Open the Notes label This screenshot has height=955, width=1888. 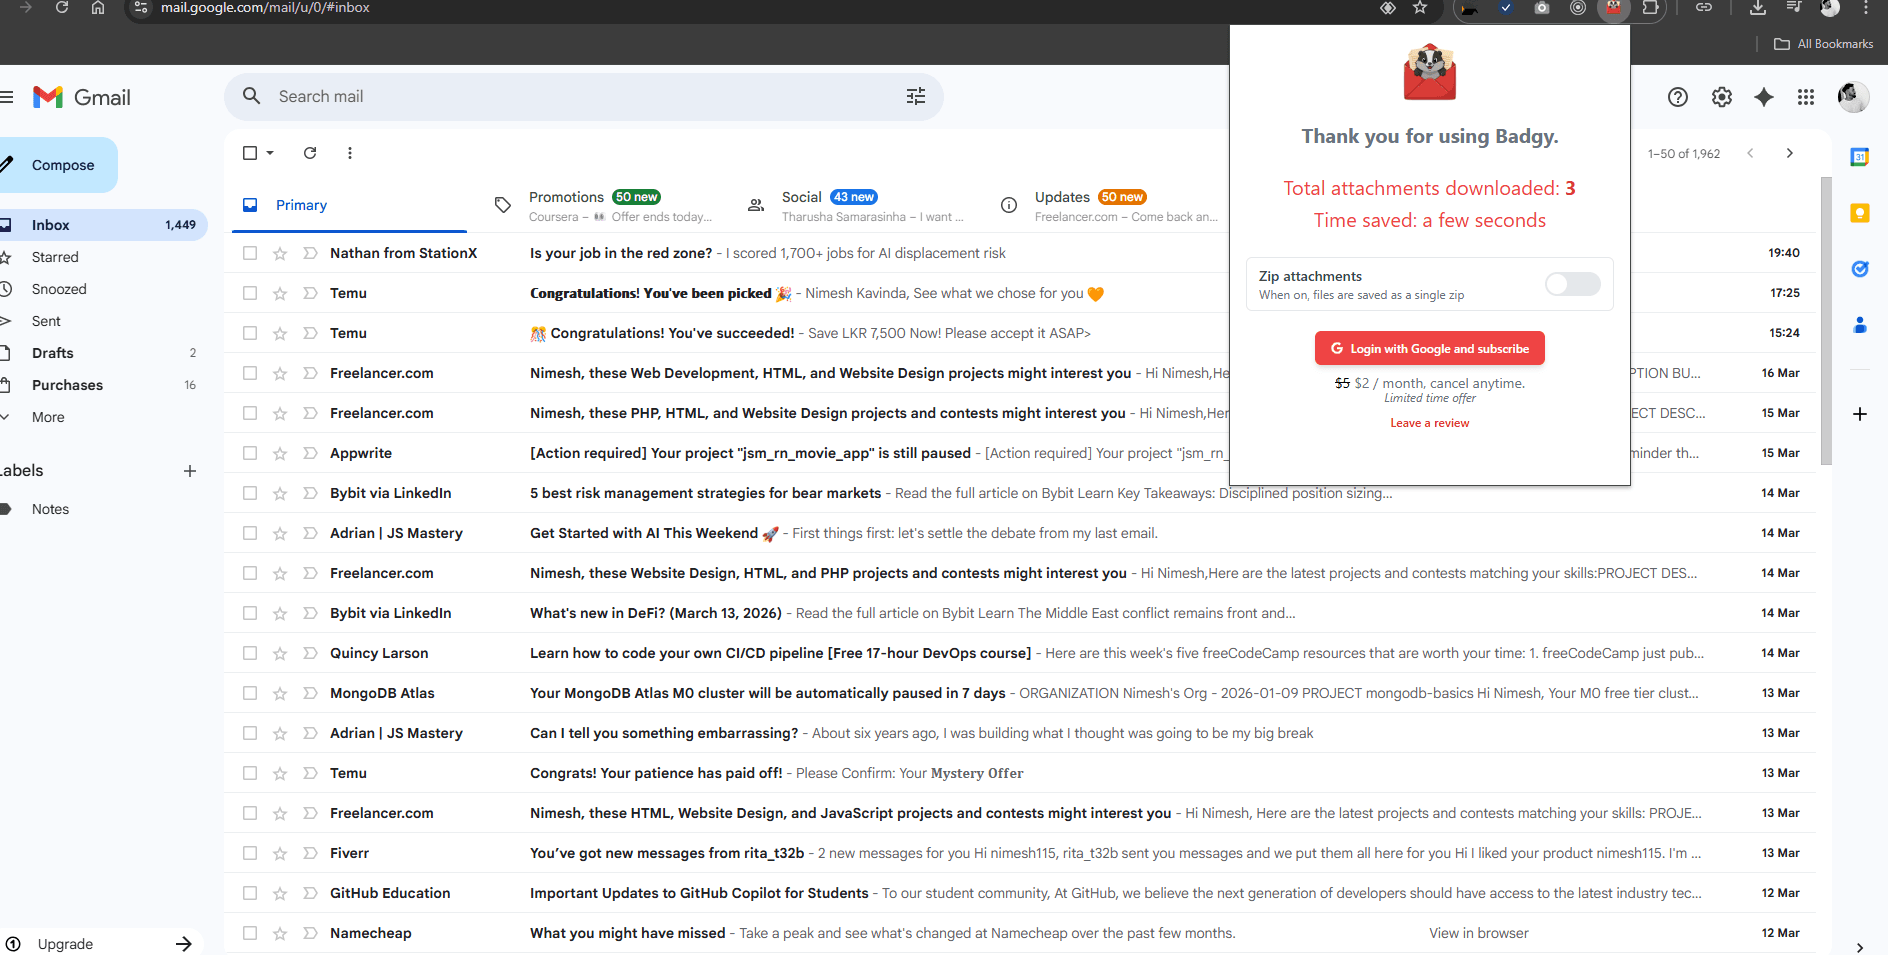tap(50, 509)
